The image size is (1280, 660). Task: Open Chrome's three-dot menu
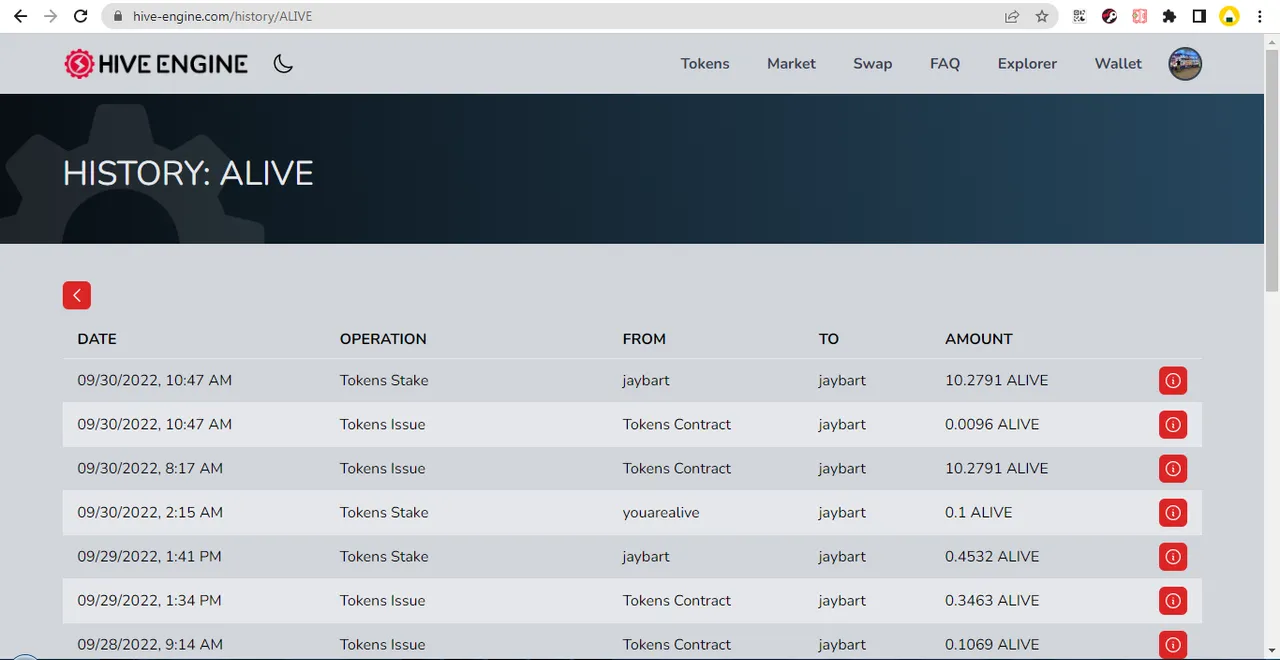point(1260,16)
